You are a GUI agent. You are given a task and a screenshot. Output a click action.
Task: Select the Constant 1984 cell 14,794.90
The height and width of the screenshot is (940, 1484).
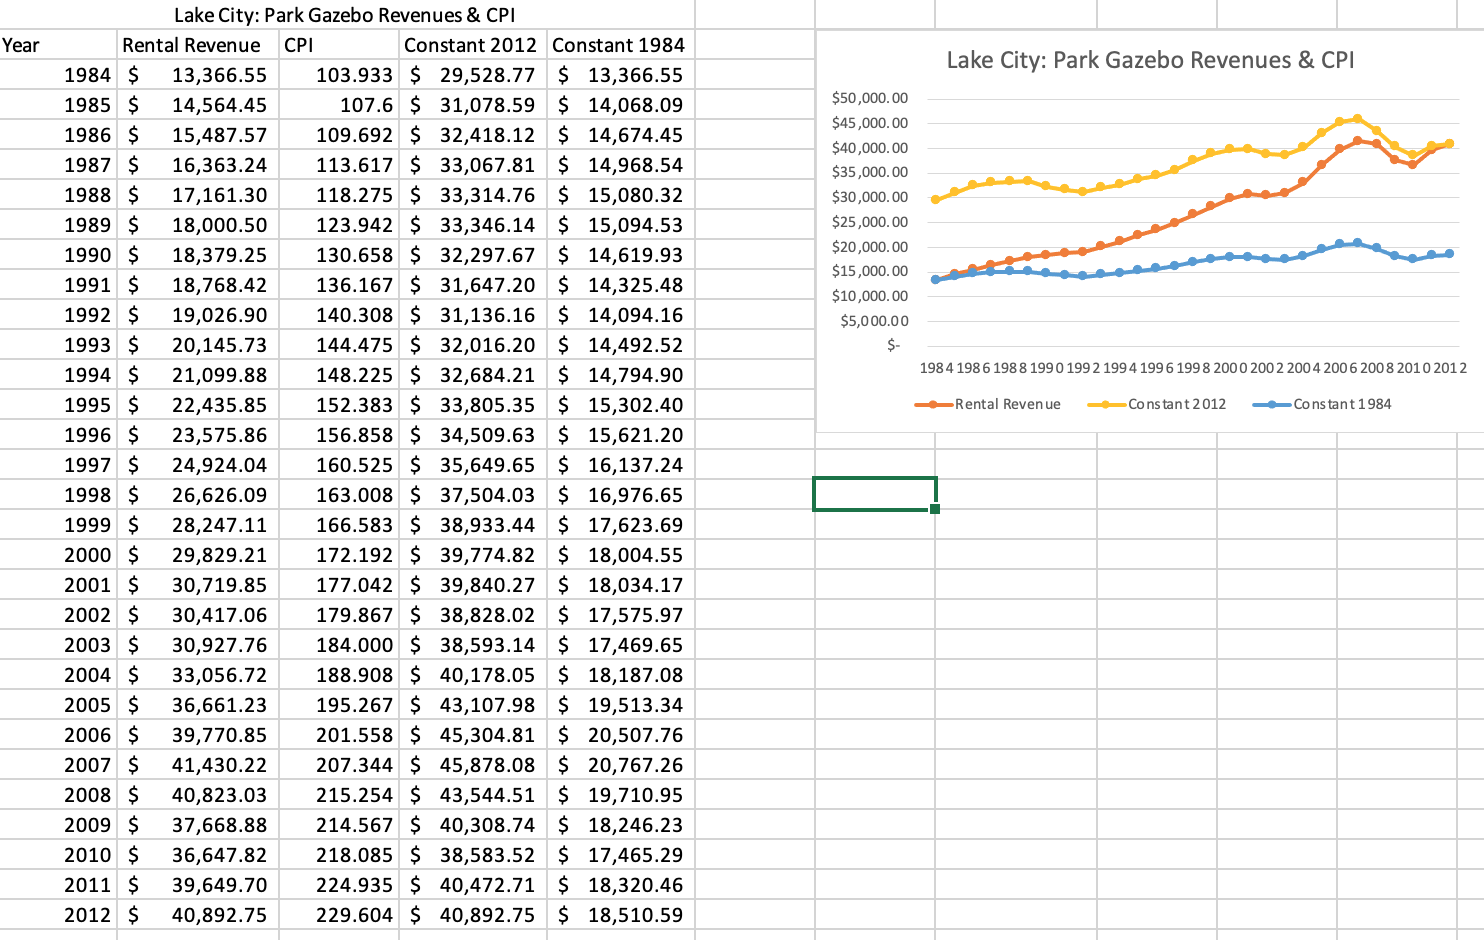tap(621, 375)
